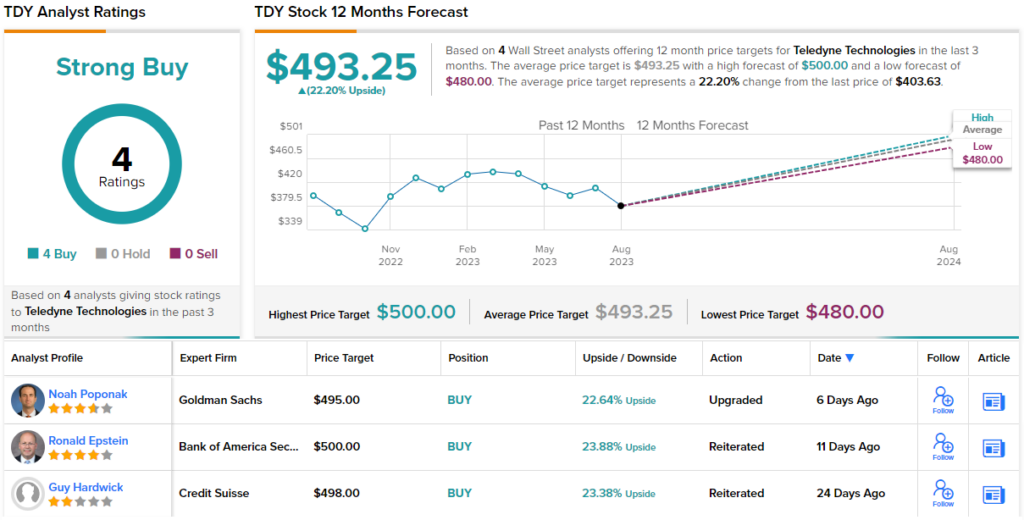
Task: Click the 4 Ratings donut chart
Action: pos(122,165)
